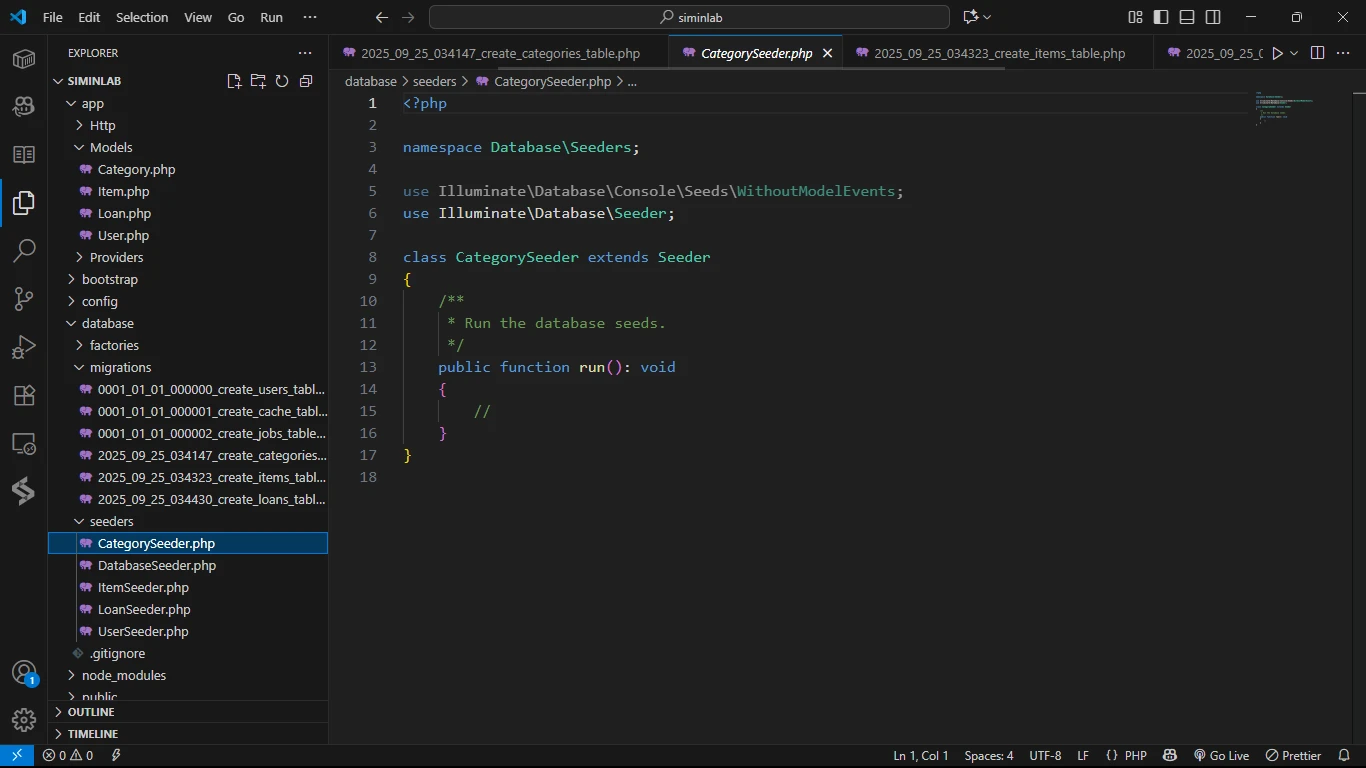
Task: Open the Selection menu
Action: tap(142, 17)
